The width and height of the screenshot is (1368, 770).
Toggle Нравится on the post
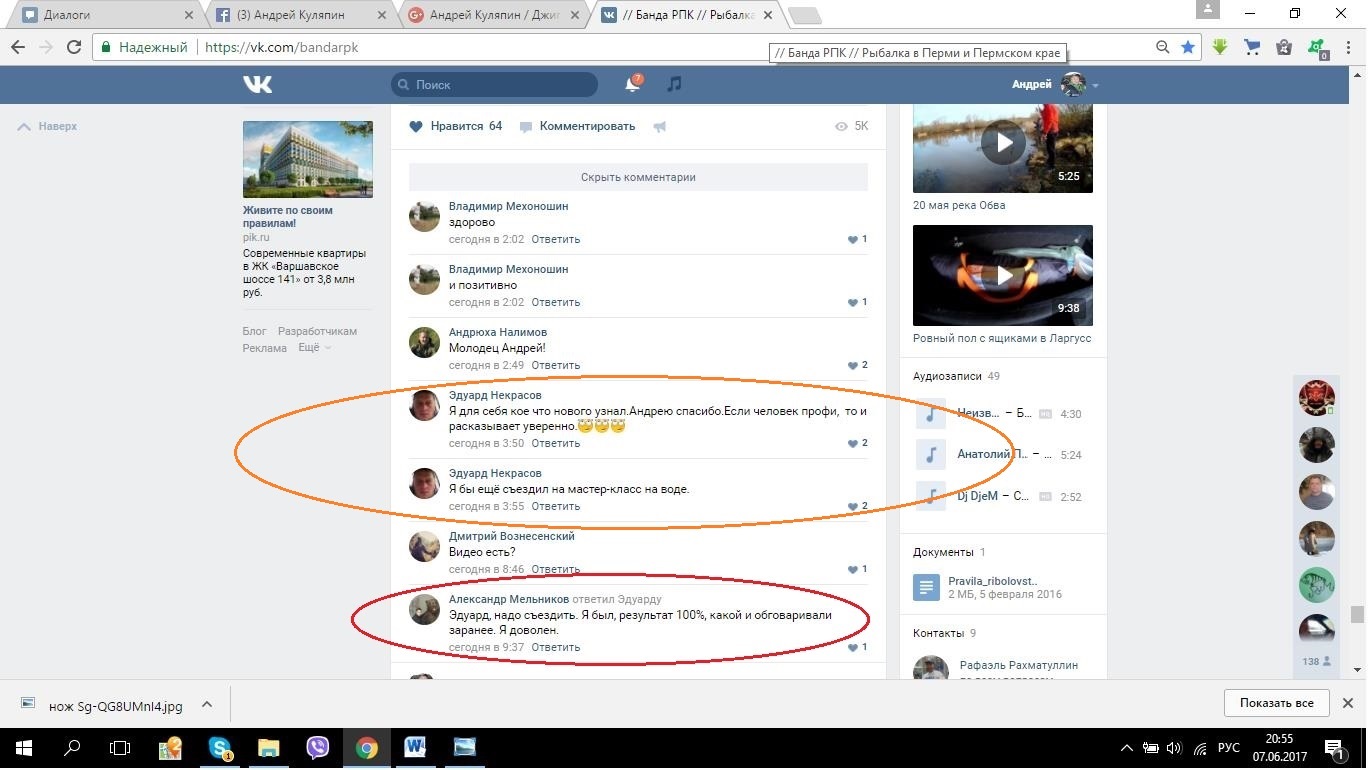pyautogui.click(x=456, y=127)
